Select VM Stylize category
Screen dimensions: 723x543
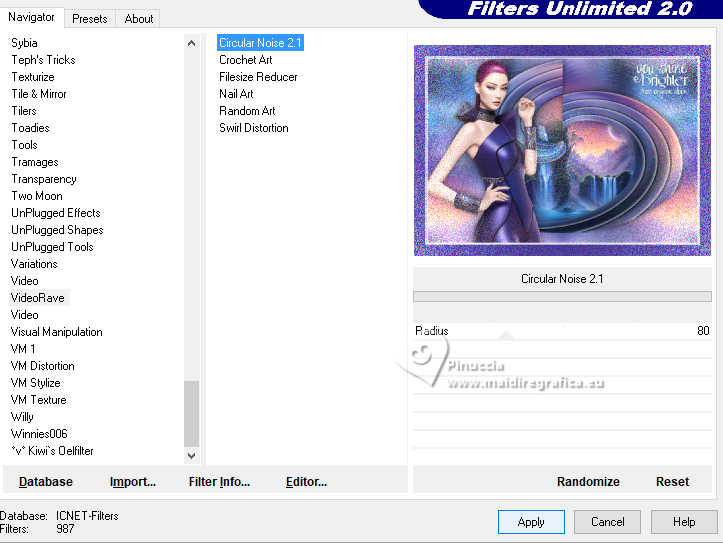[x=36, y=384]
